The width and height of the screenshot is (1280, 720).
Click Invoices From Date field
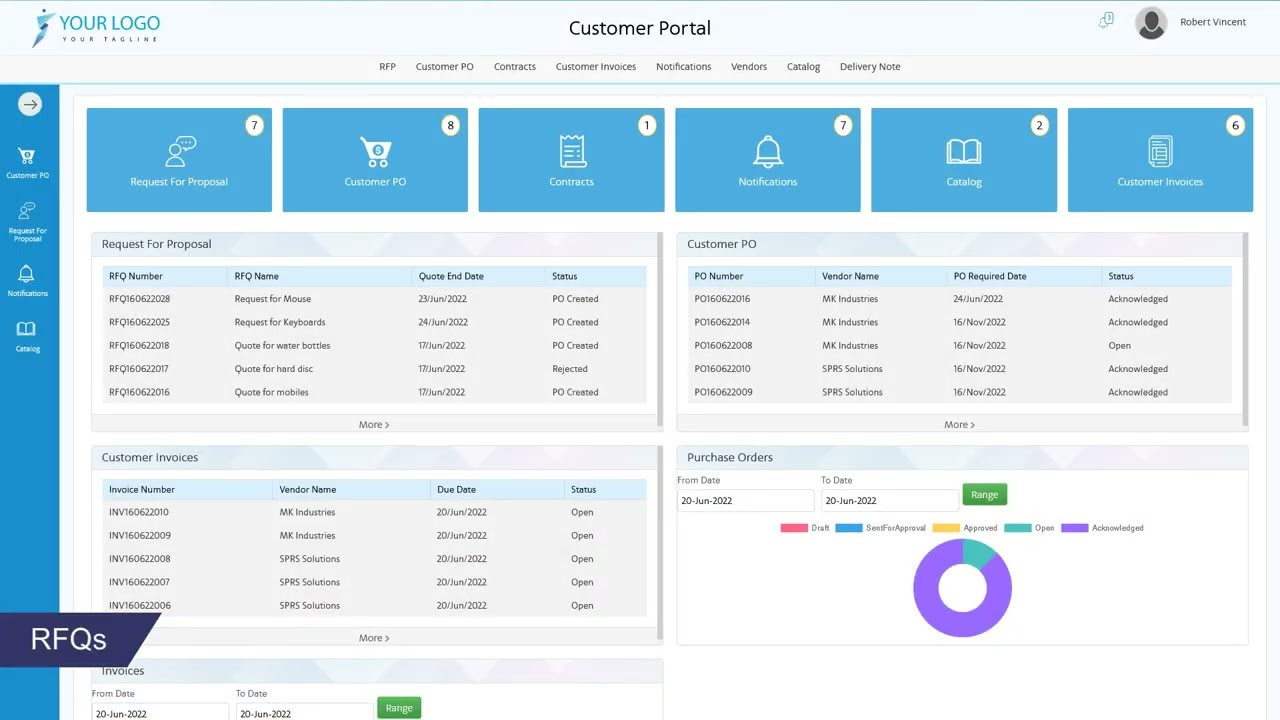(160, 712)
